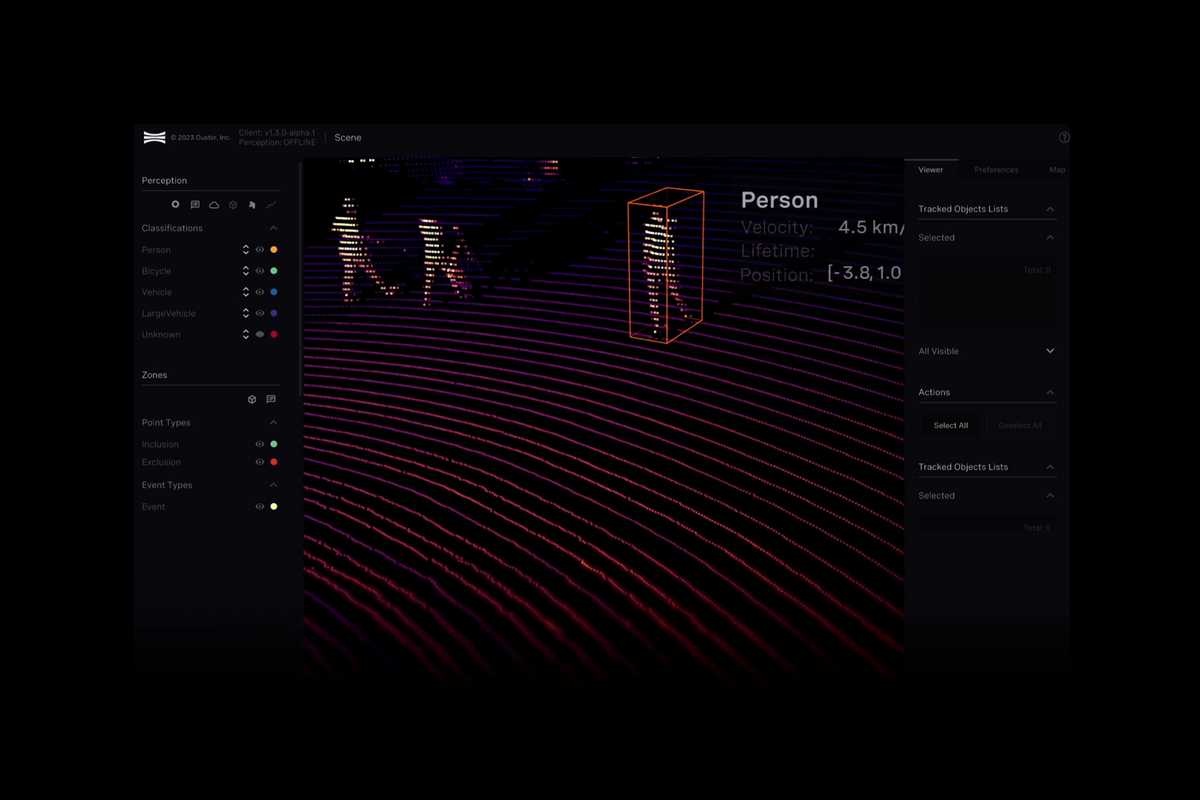Viewport: 1200px width, 800px height.
Task: Collapse the Point Types section
Action: [274, 423]
